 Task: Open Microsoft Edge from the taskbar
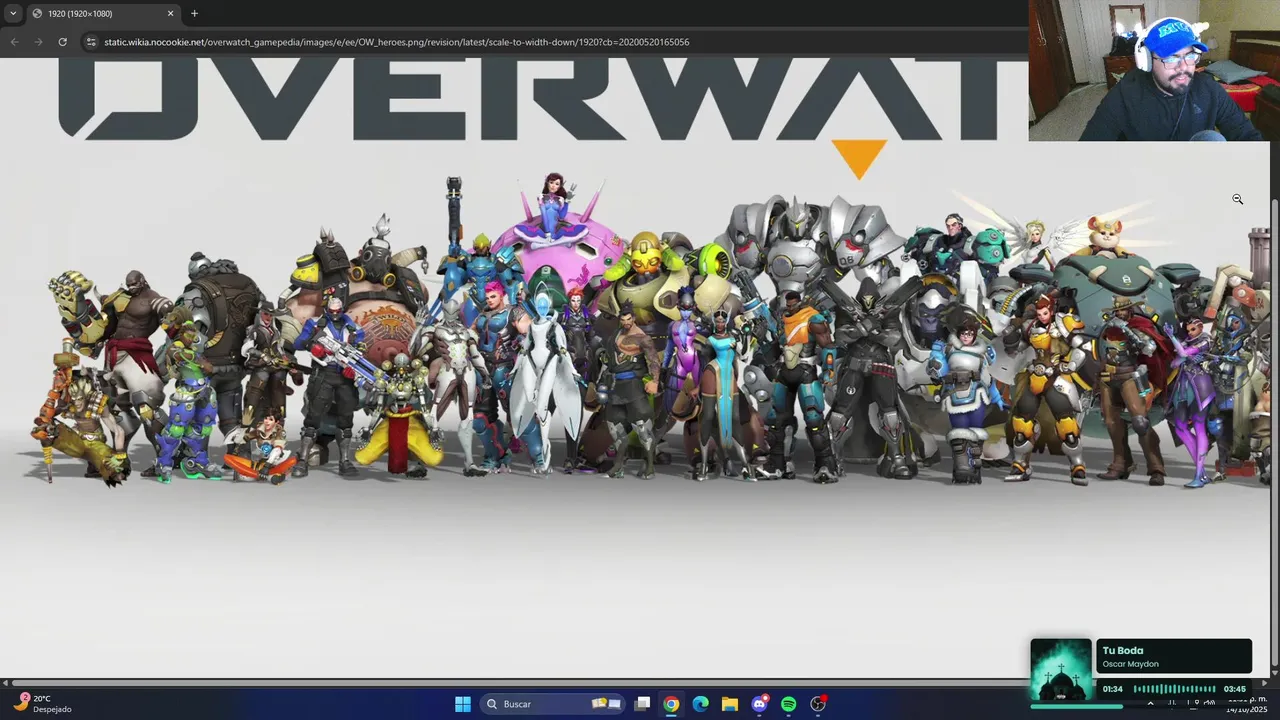[x=701, y=704]
